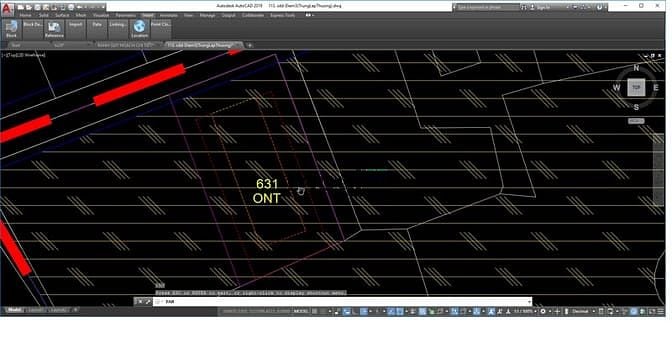Open the View ribbon tab
672x364 pixels.
click(x=188, y=15)
